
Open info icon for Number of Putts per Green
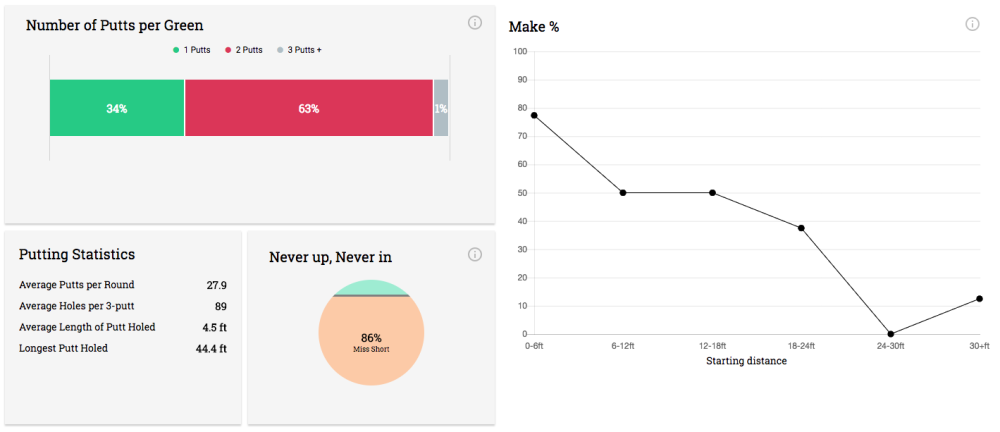pos(475,23)
